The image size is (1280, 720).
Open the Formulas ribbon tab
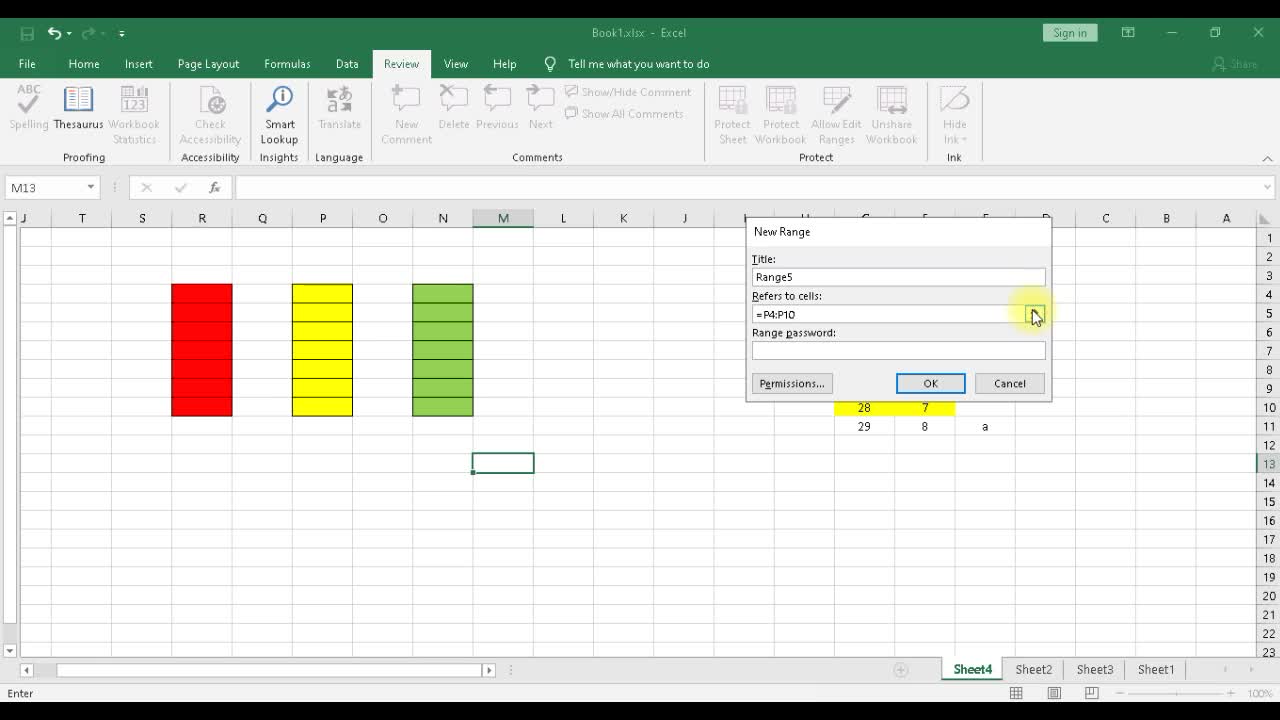[287, 64]
